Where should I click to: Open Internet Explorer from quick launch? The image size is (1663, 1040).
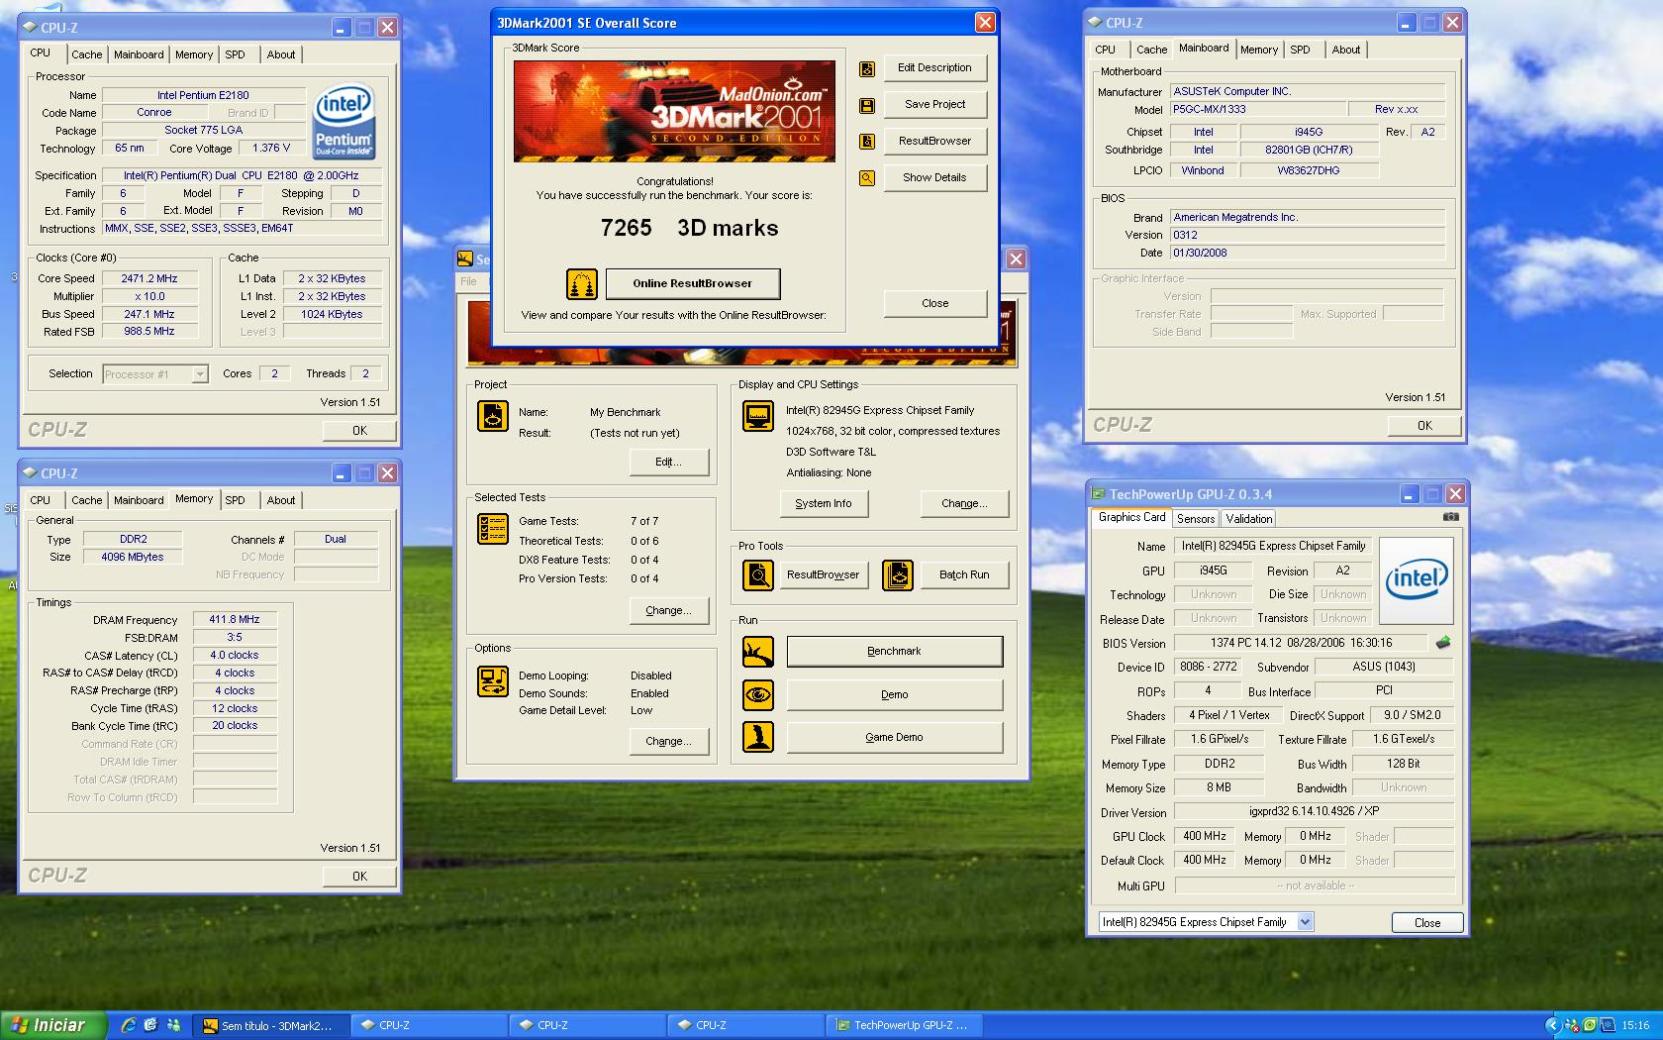128,1025
